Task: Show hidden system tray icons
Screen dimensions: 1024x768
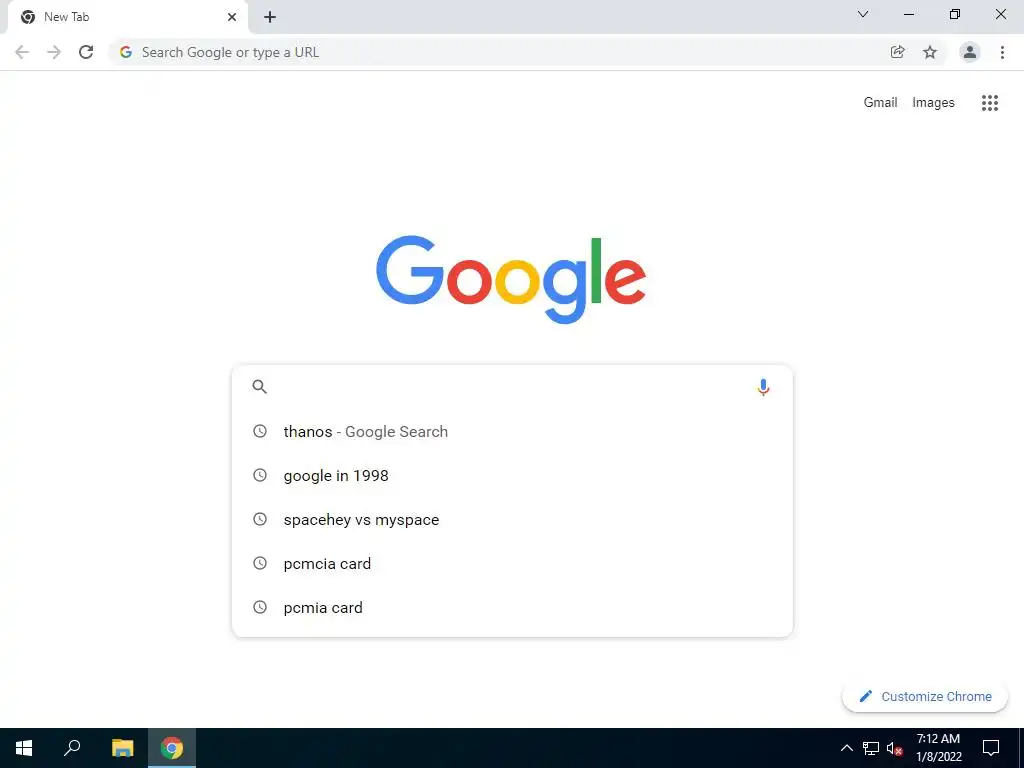Action: coord(846,748)
